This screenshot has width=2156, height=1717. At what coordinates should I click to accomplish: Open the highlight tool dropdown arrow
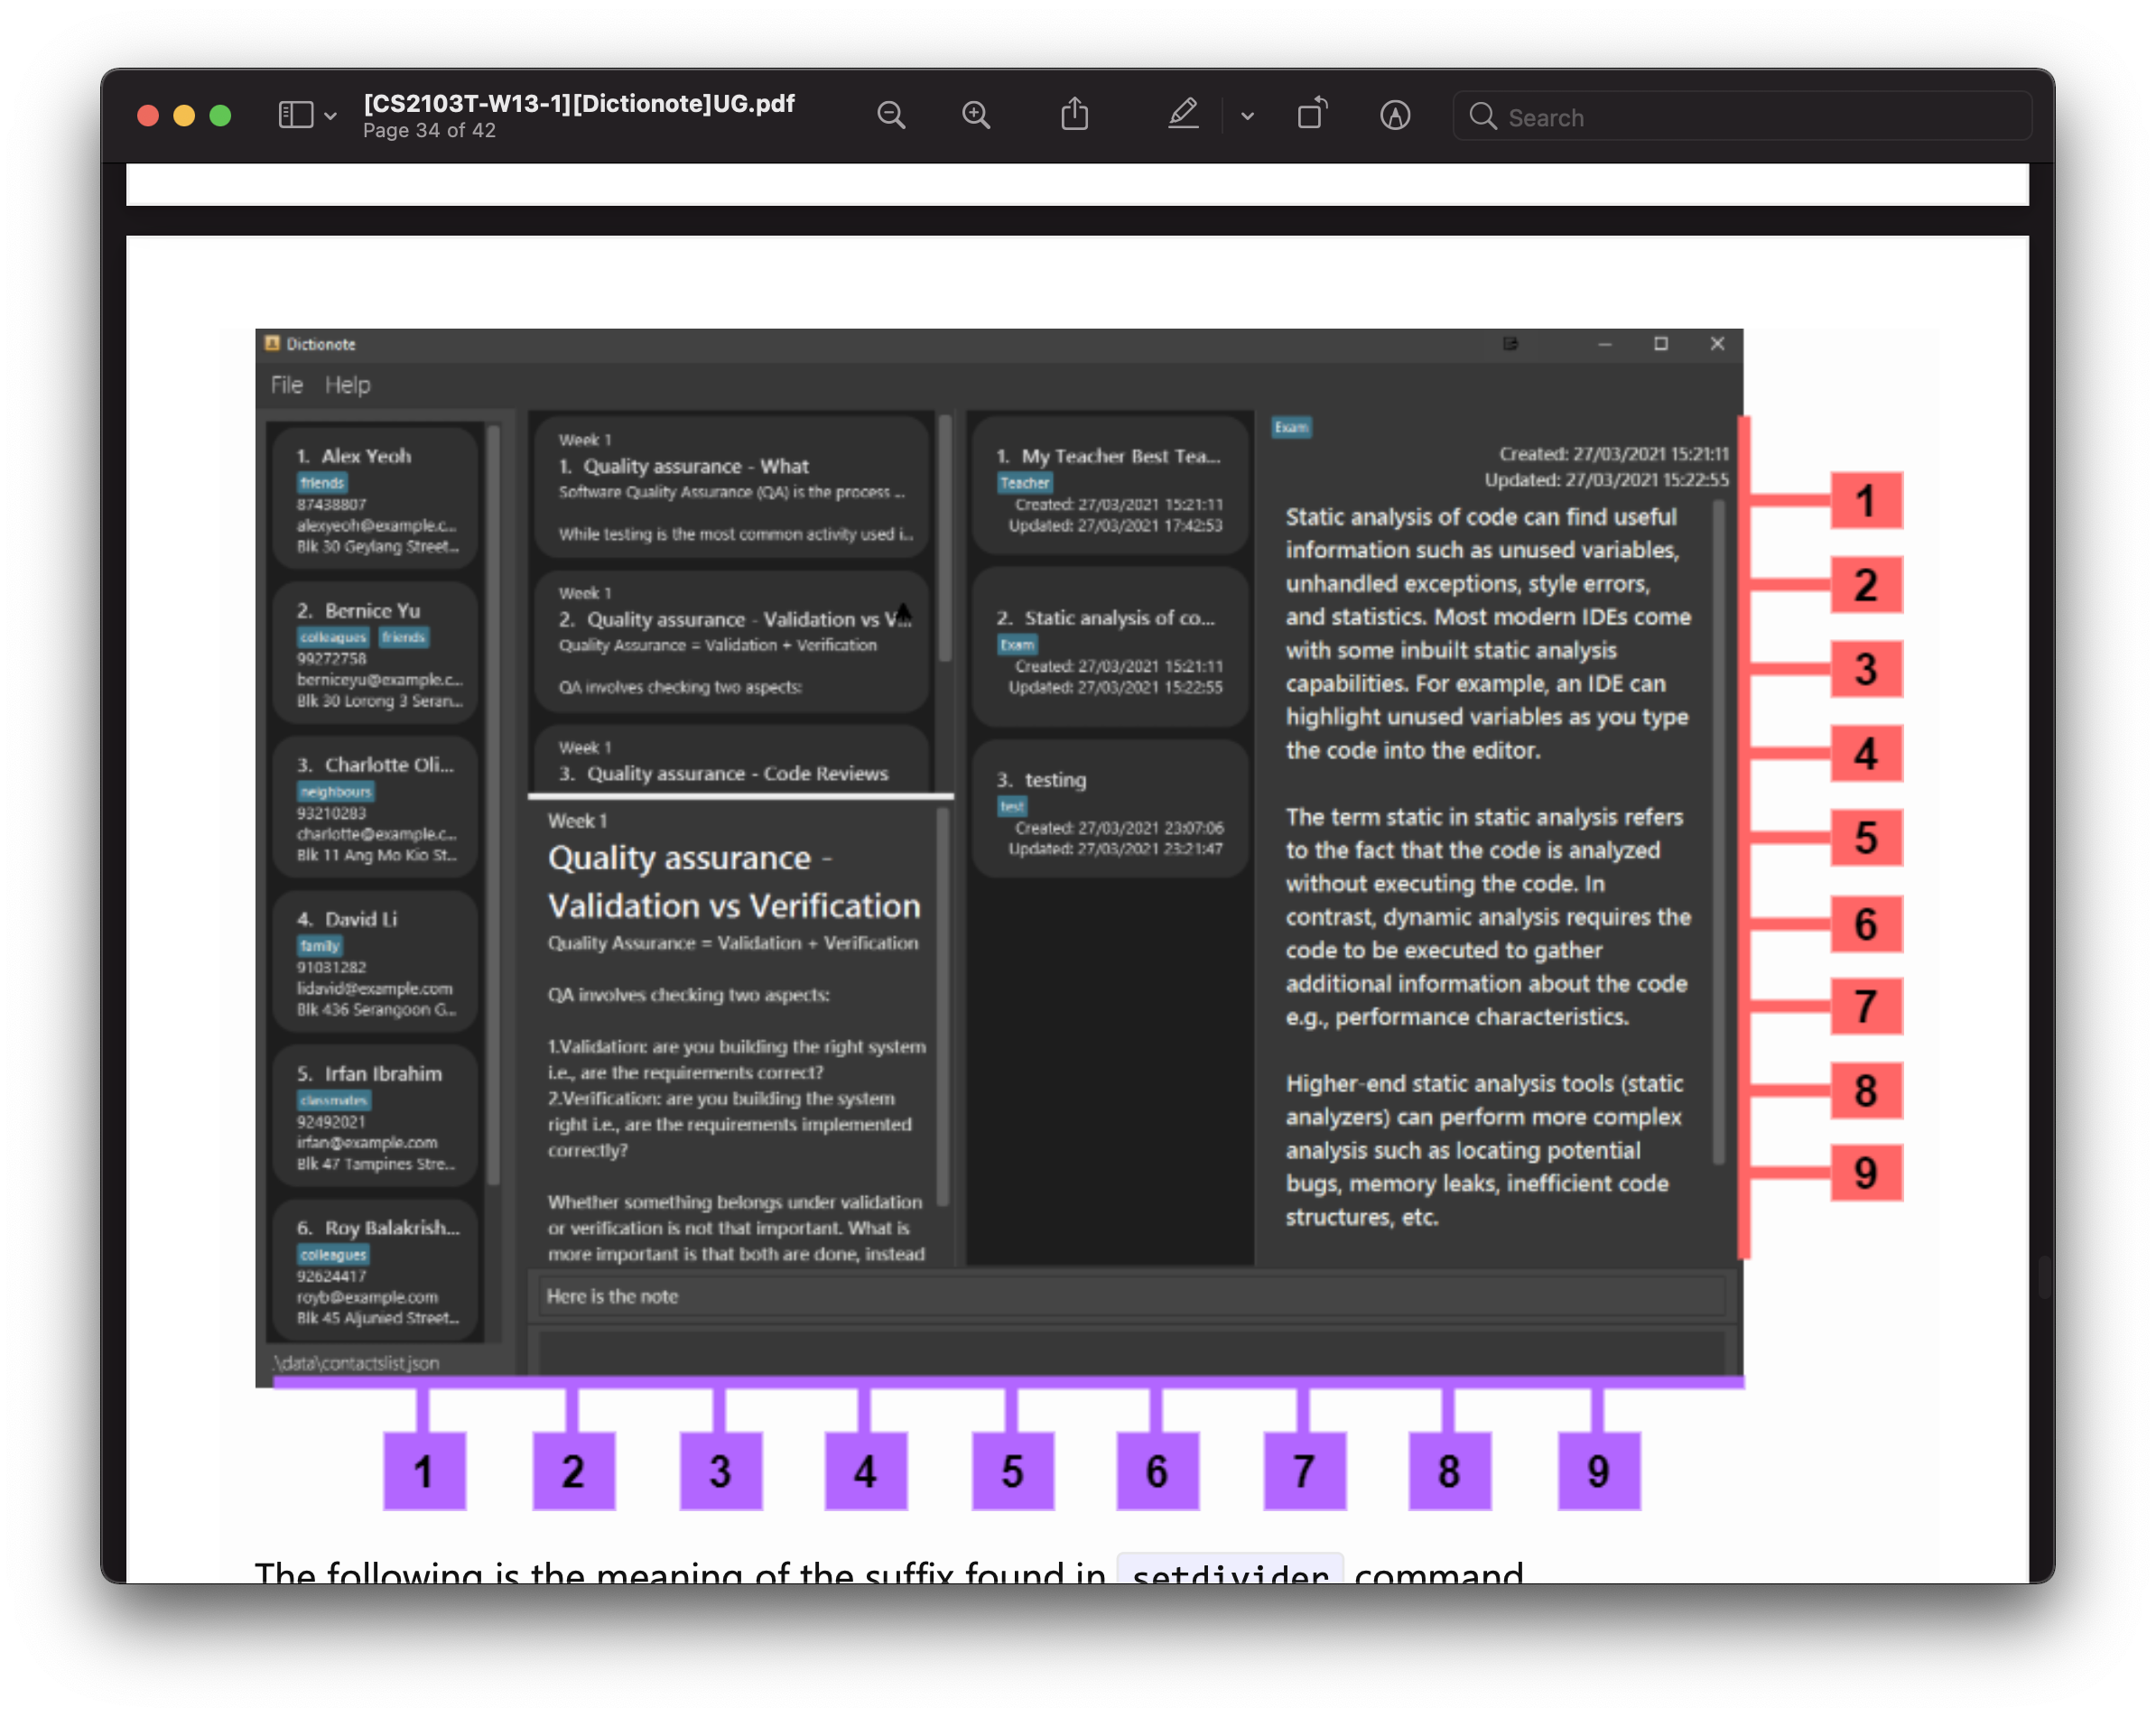coord(1247,117)
